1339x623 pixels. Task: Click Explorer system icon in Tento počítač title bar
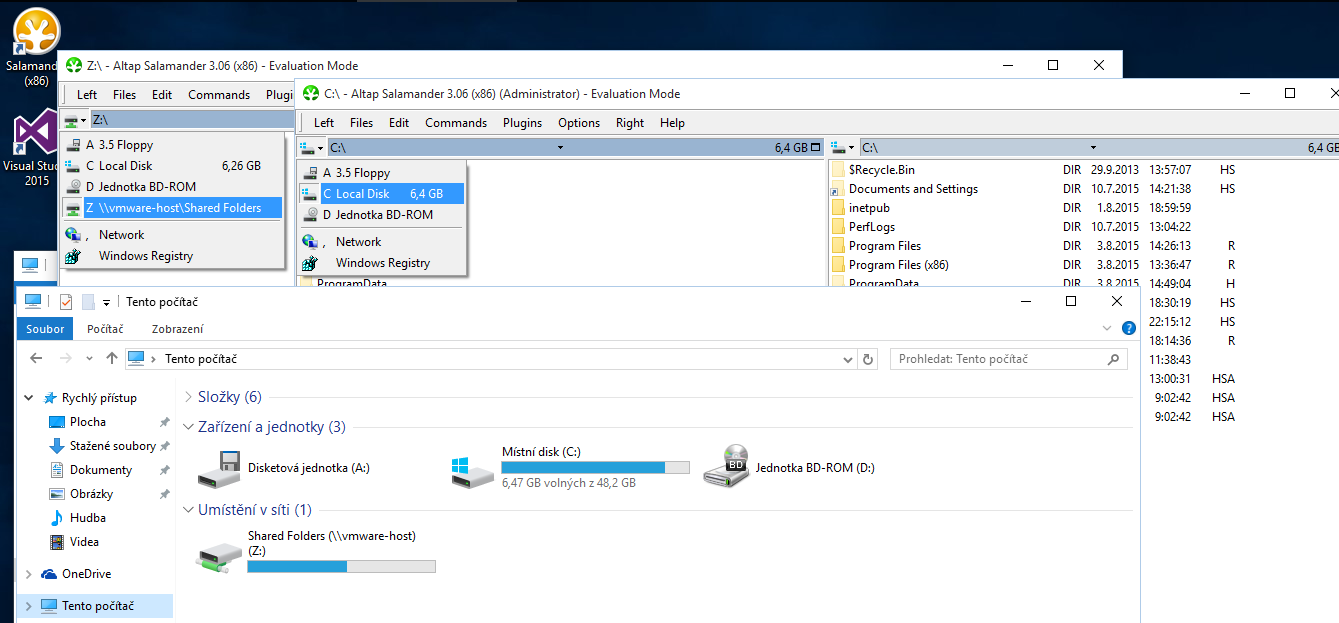[x=33, y=301]
